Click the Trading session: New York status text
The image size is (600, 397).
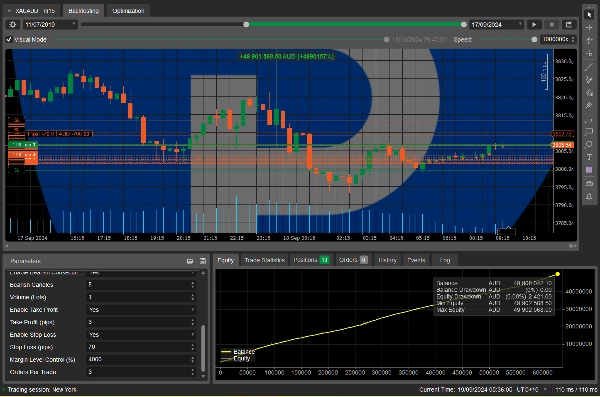click(x=42, y=390)
